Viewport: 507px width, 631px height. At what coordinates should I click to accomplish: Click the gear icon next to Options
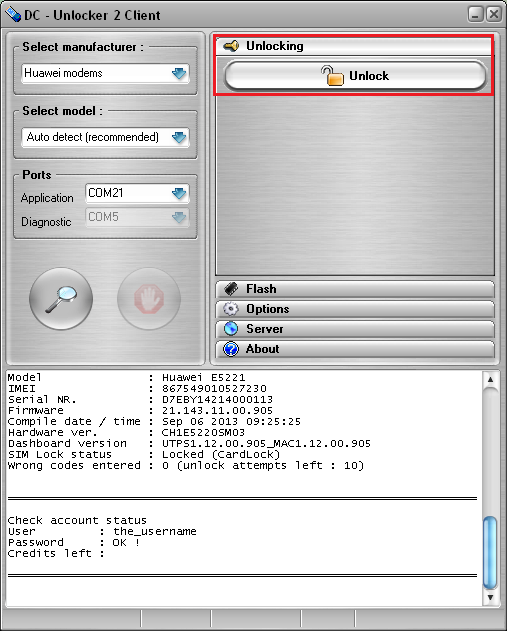point(231,309)
